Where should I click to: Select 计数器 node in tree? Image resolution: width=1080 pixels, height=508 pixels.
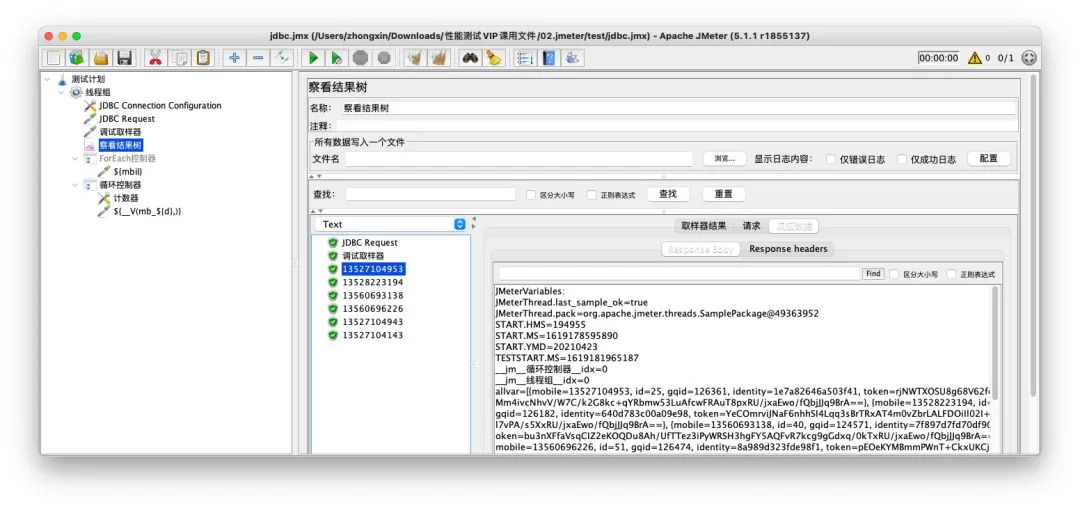pyautogui.click(x=126, y=198)
